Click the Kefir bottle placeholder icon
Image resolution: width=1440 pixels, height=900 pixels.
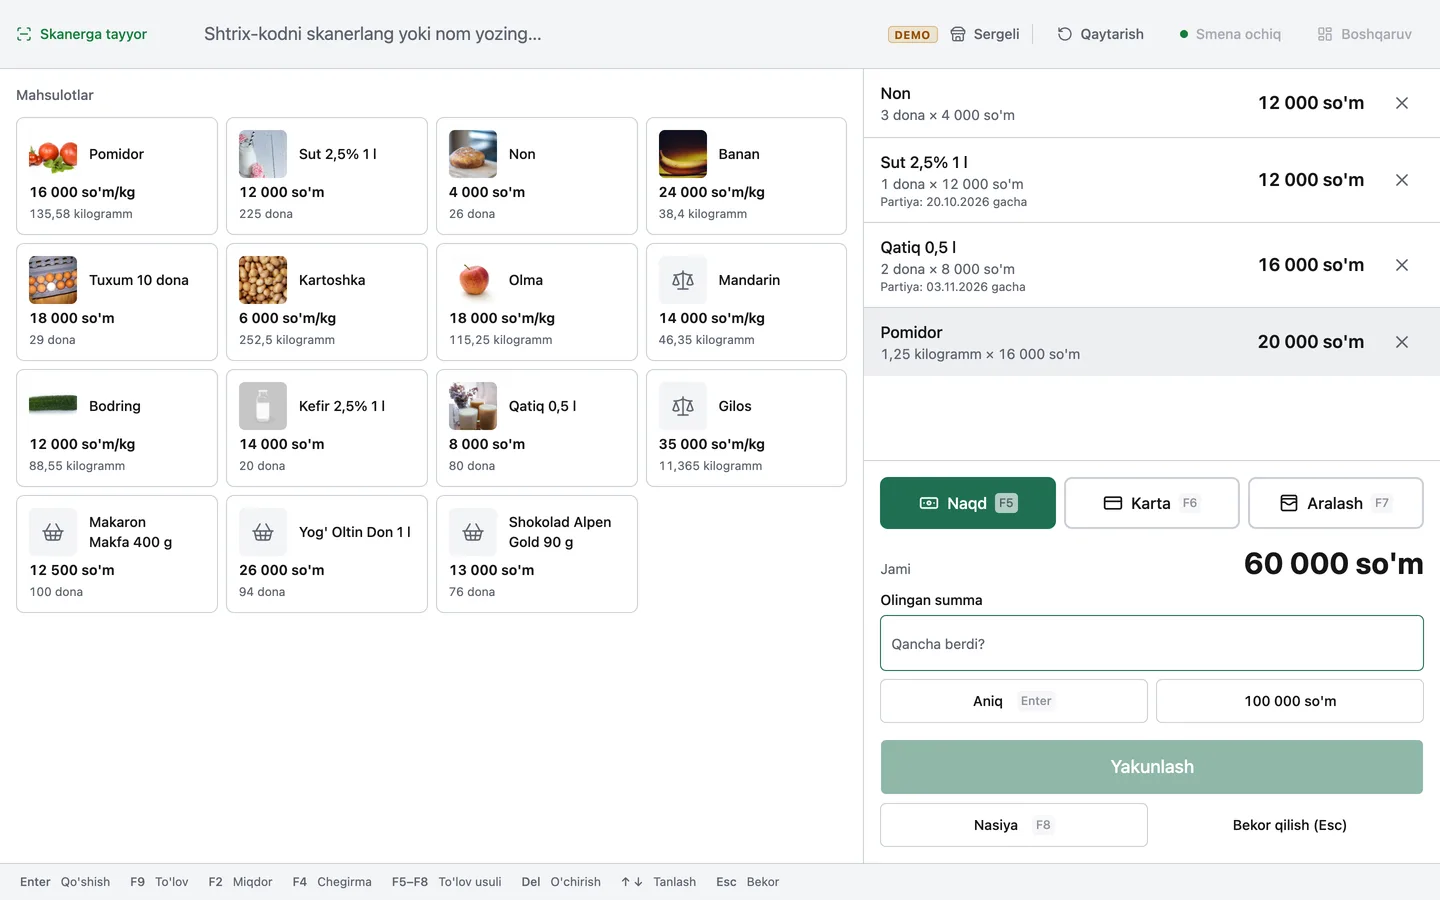[x=263, y=406]
